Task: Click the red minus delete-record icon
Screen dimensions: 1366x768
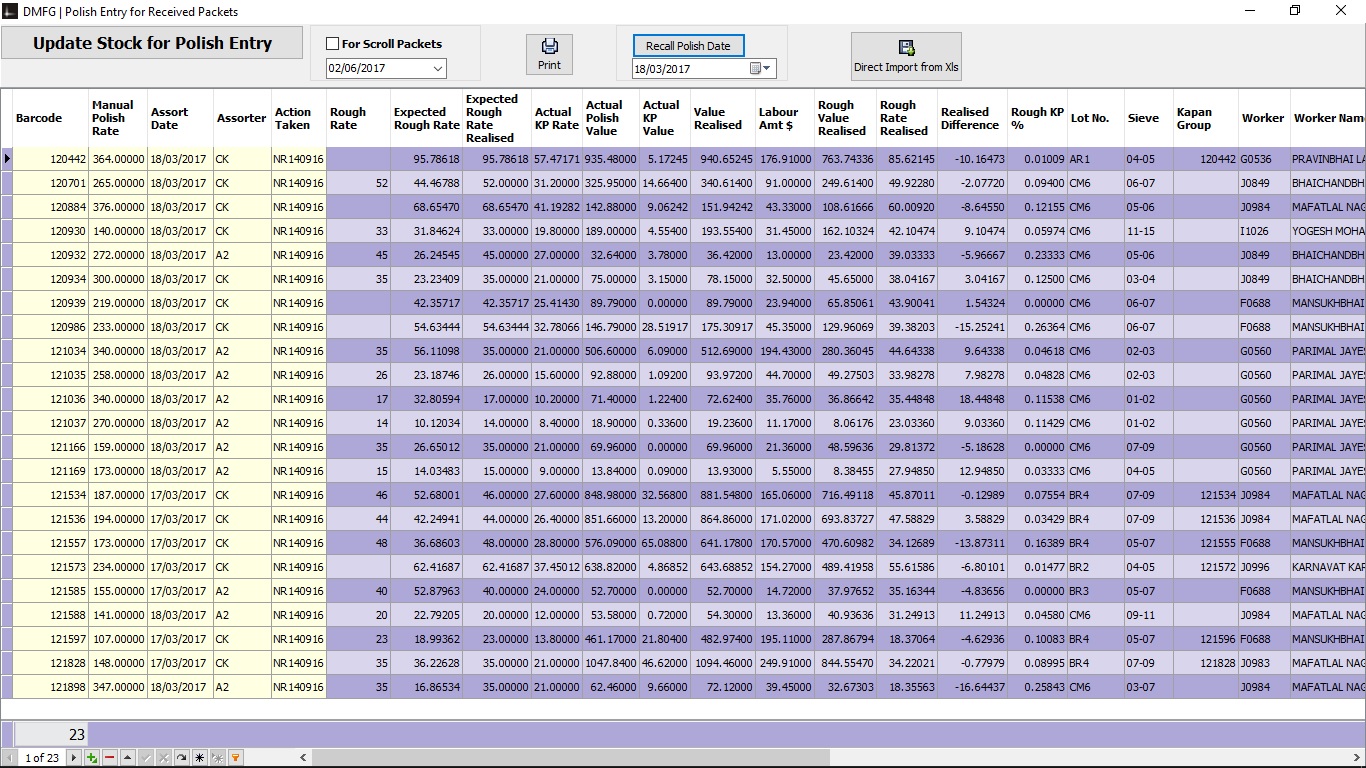Action: click(109, 757)
